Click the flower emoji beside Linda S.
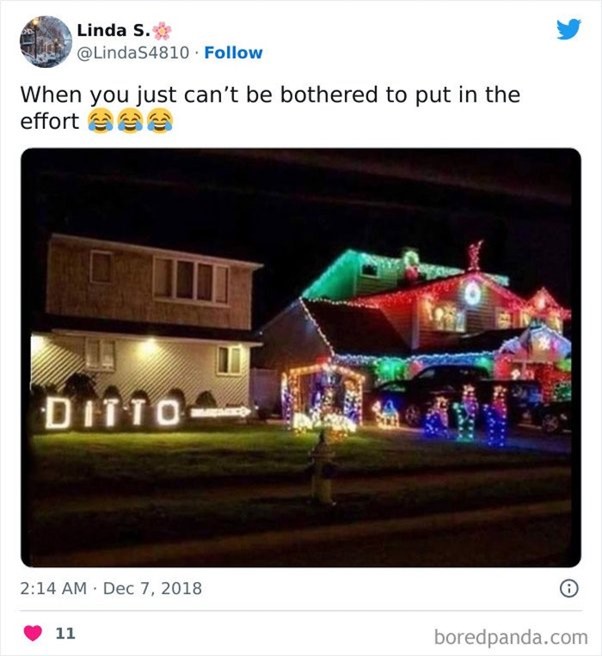Screen dimensions: 602x656 [162, 31]
